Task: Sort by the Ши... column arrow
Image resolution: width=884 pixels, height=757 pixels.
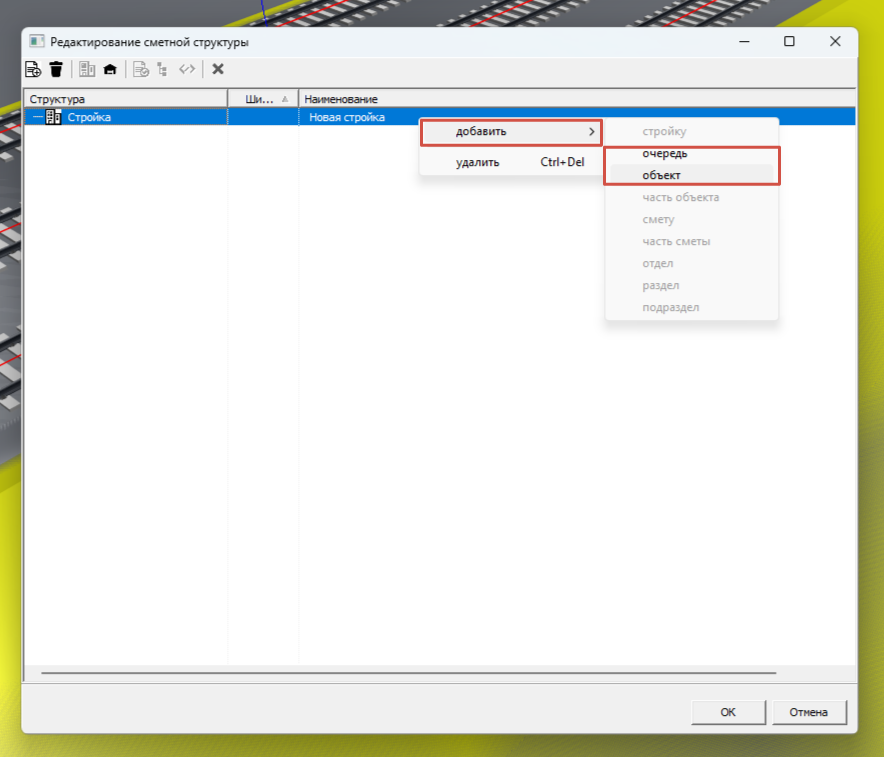Action: point(285,99)
